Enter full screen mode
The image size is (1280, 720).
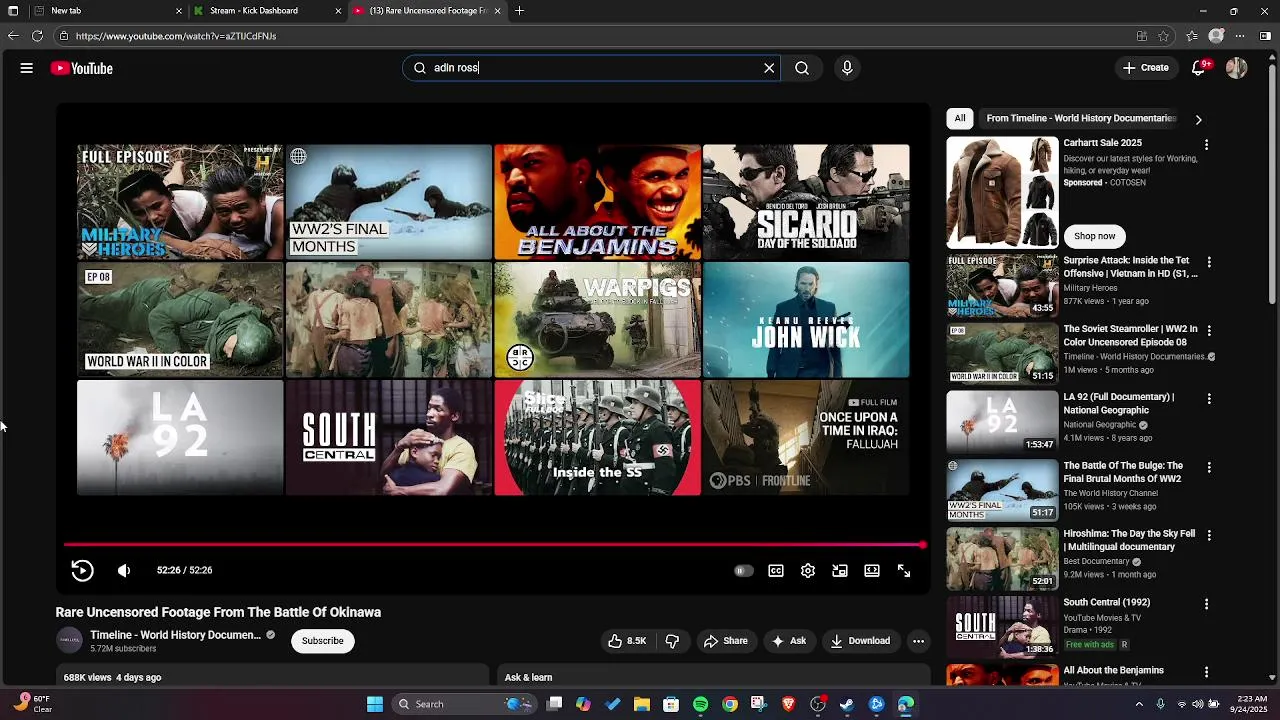pos(904,571)
